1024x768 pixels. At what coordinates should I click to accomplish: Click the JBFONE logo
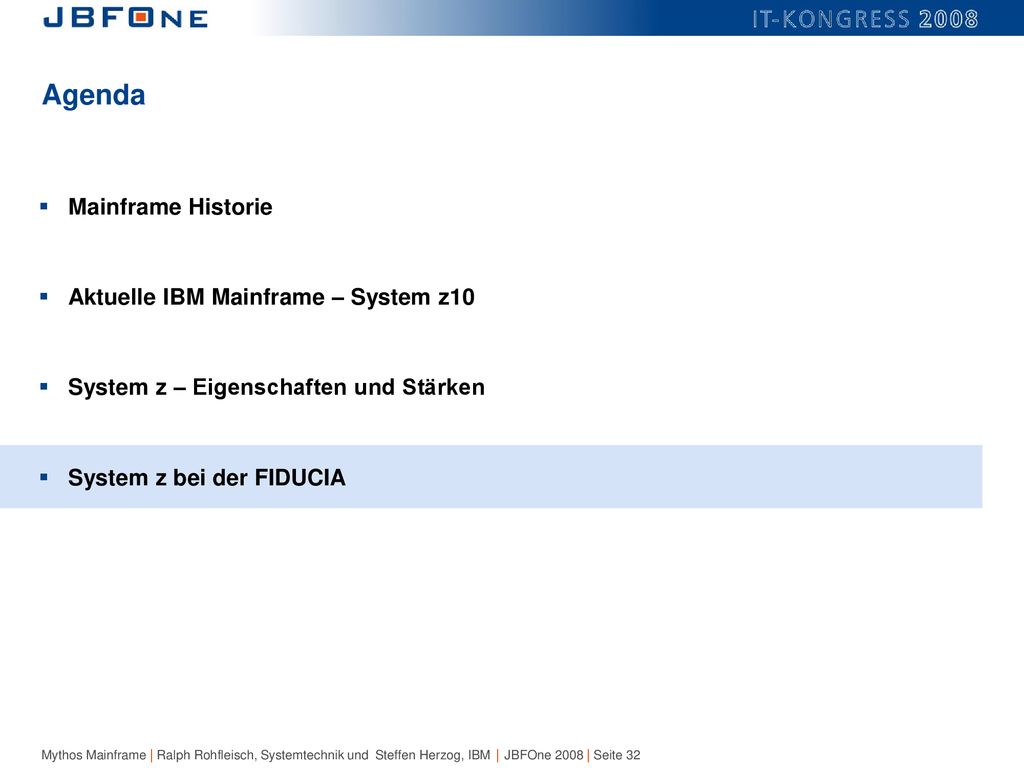pyautogui.click(x=125, y=18)
